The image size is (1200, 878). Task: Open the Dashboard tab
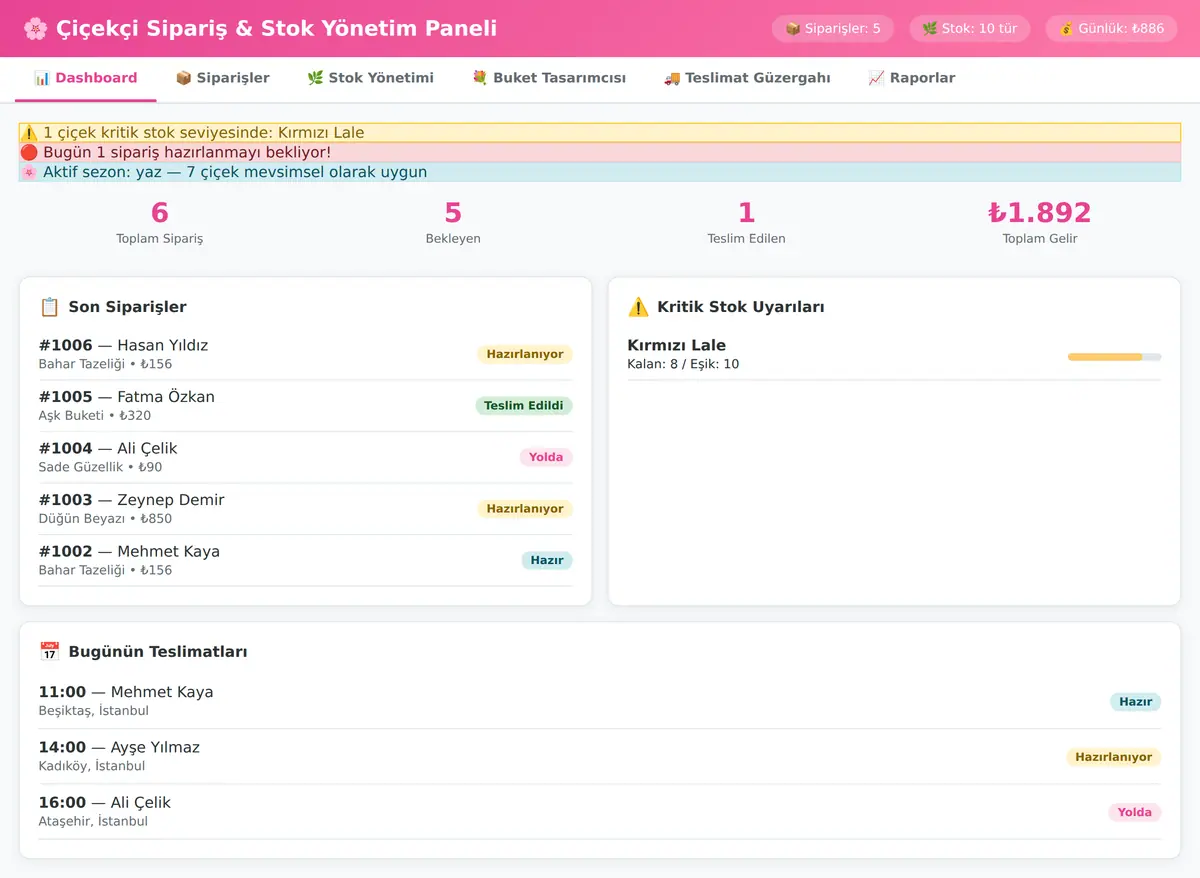click(86, 78)
